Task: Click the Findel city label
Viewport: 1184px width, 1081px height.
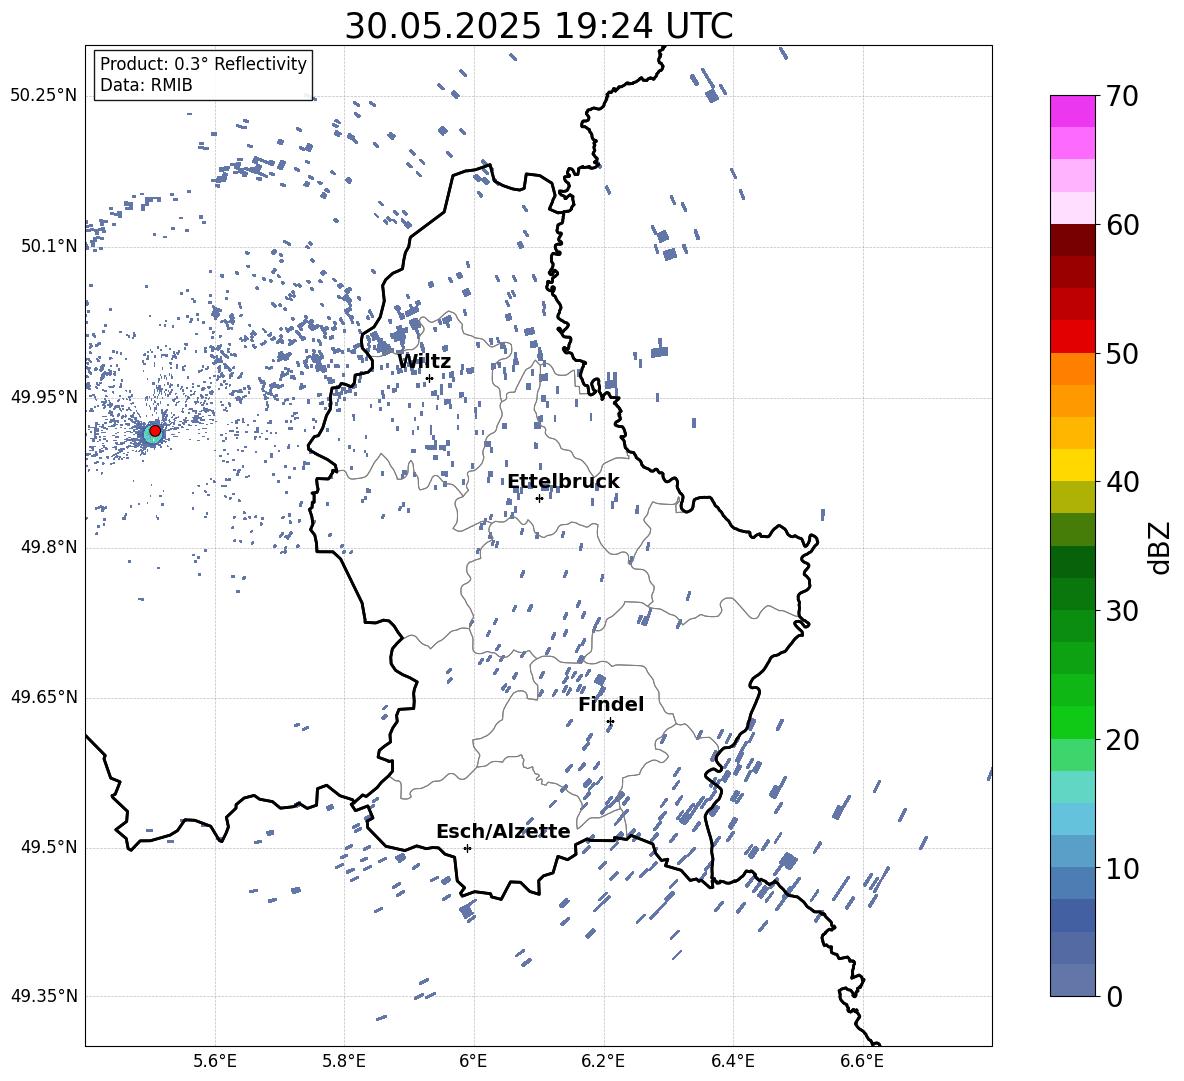Action: [x=611, y=704]
